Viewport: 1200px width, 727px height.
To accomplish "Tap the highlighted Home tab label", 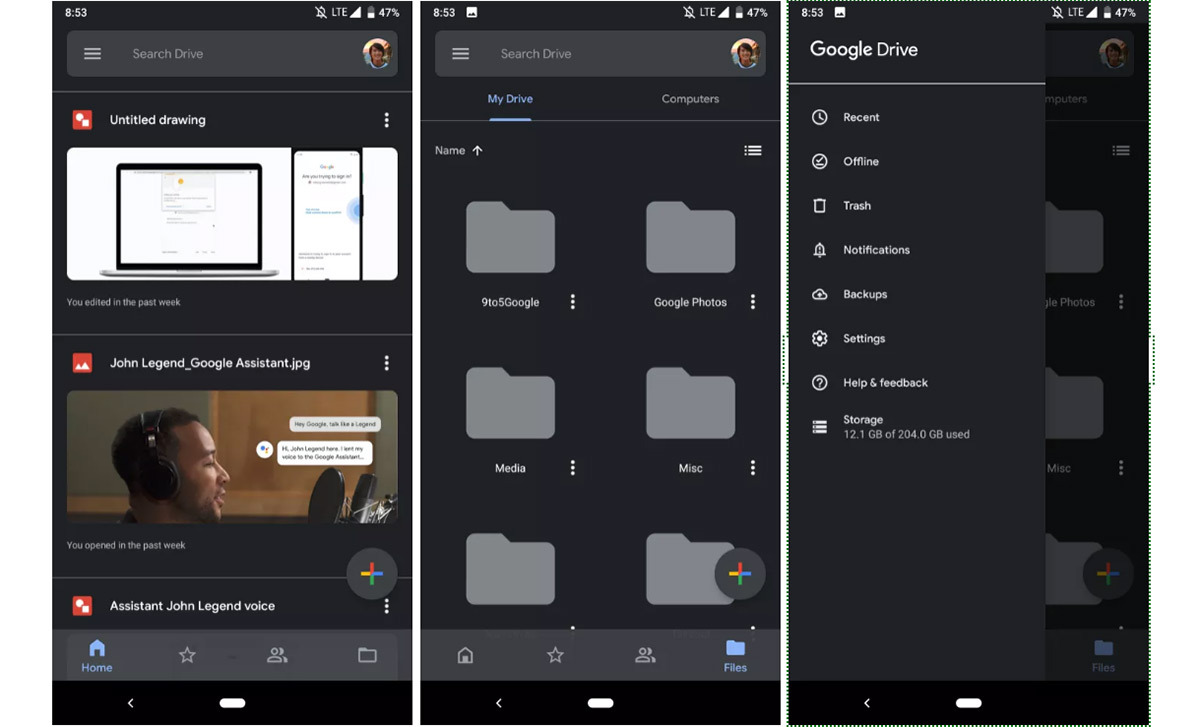I will pyautogui.click(x=97, y=667).
